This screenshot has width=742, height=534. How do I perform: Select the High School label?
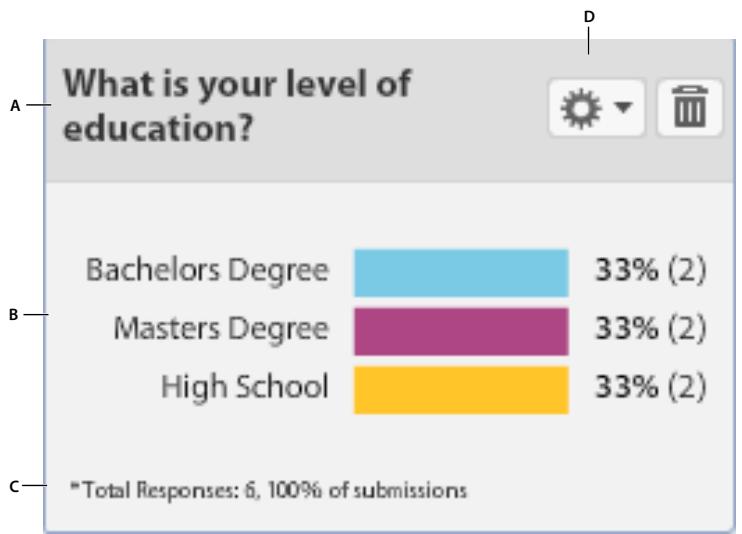point(245,387)
